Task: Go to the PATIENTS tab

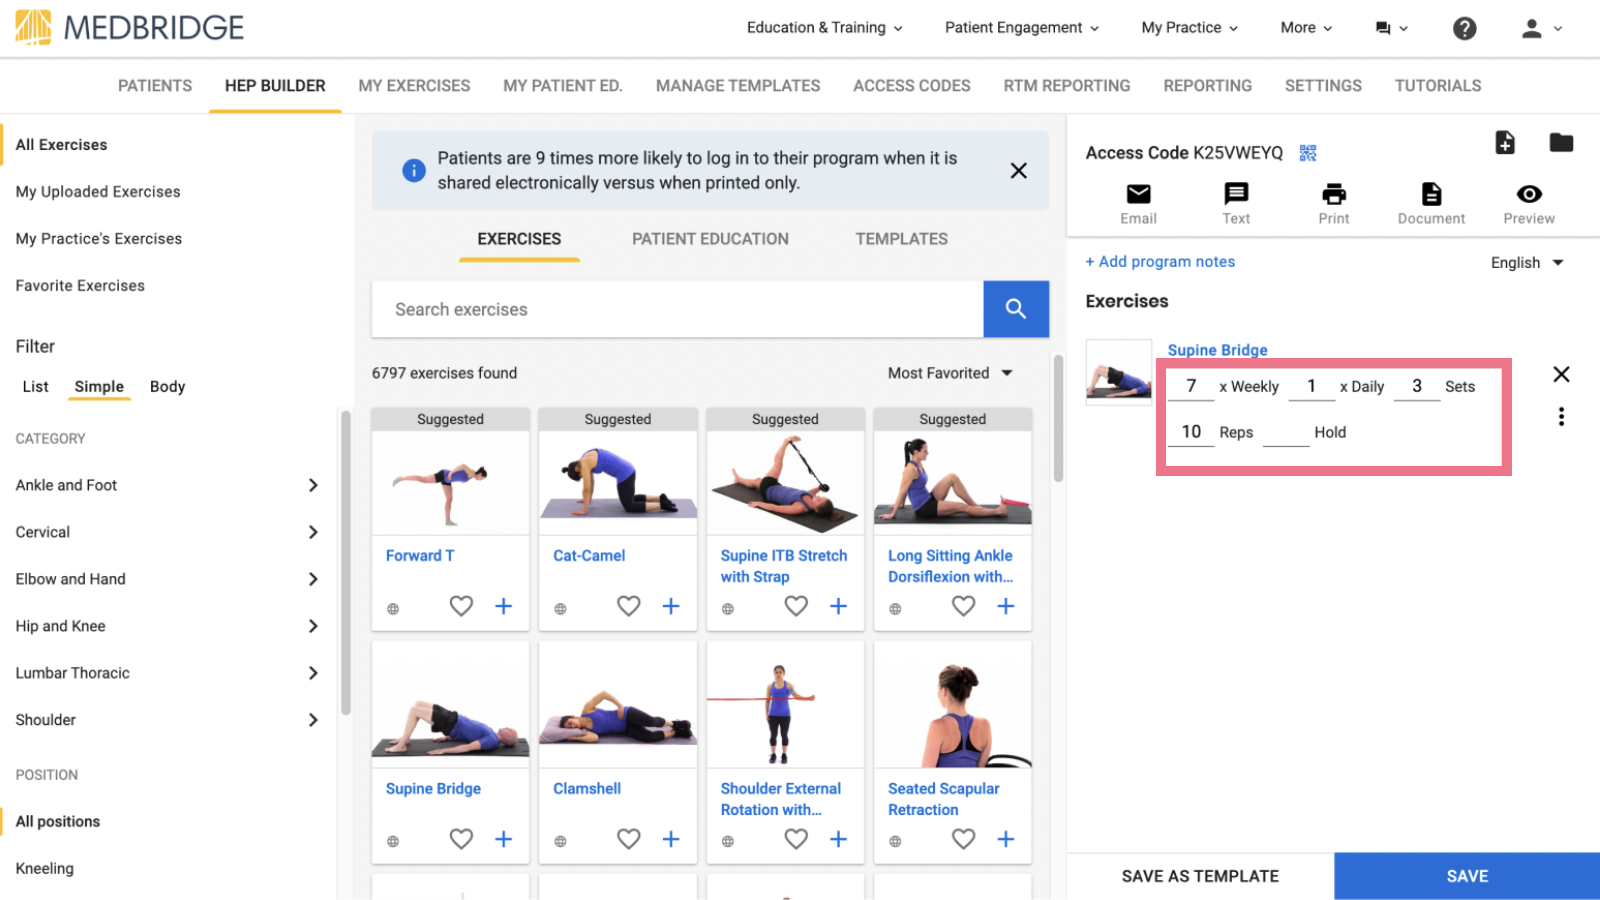Action: 155,86
